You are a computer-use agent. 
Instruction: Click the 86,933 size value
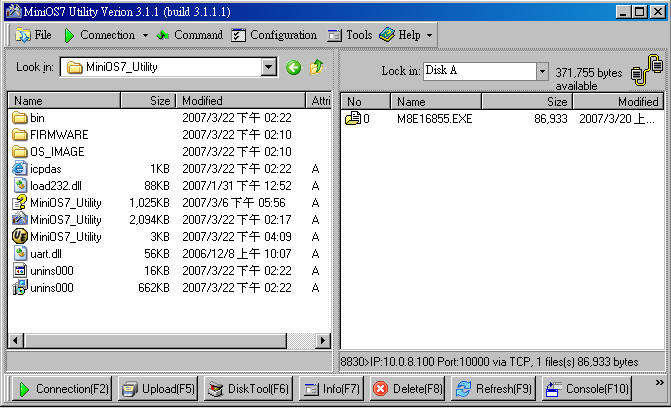tap(551, 119)
